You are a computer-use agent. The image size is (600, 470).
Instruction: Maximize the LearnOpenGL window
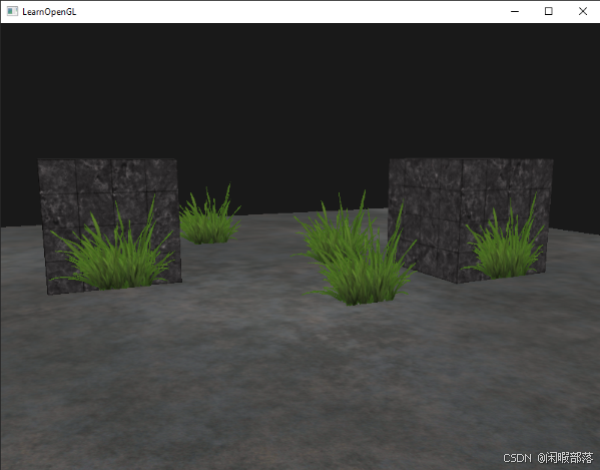click(548, 11)
